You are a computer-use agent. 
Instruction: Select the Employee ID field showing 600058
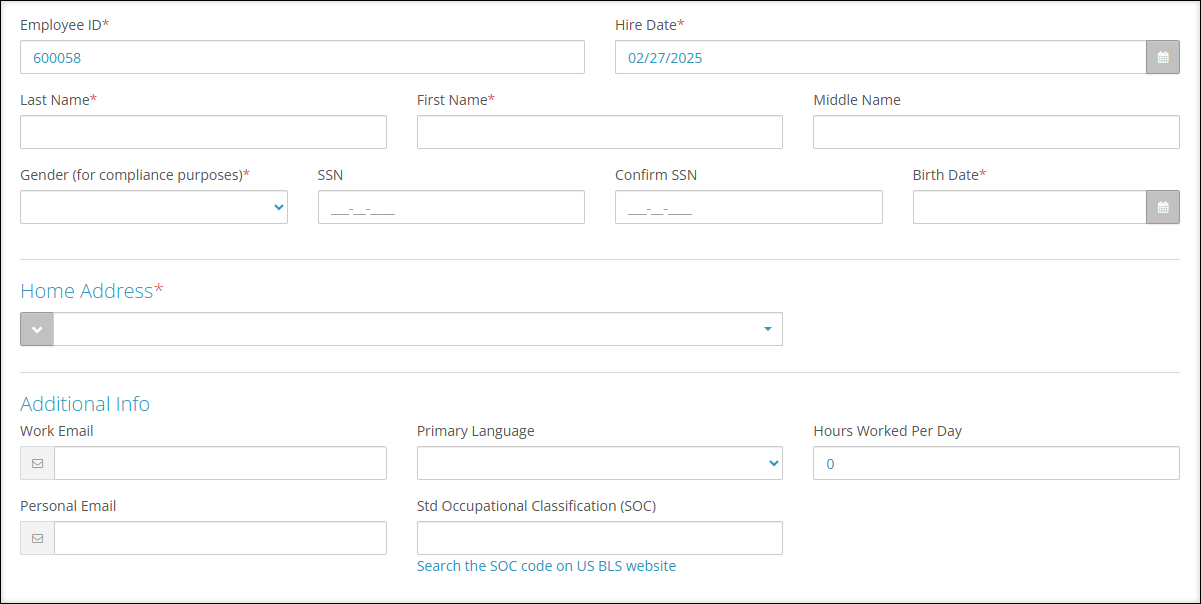tap(300, 57)
